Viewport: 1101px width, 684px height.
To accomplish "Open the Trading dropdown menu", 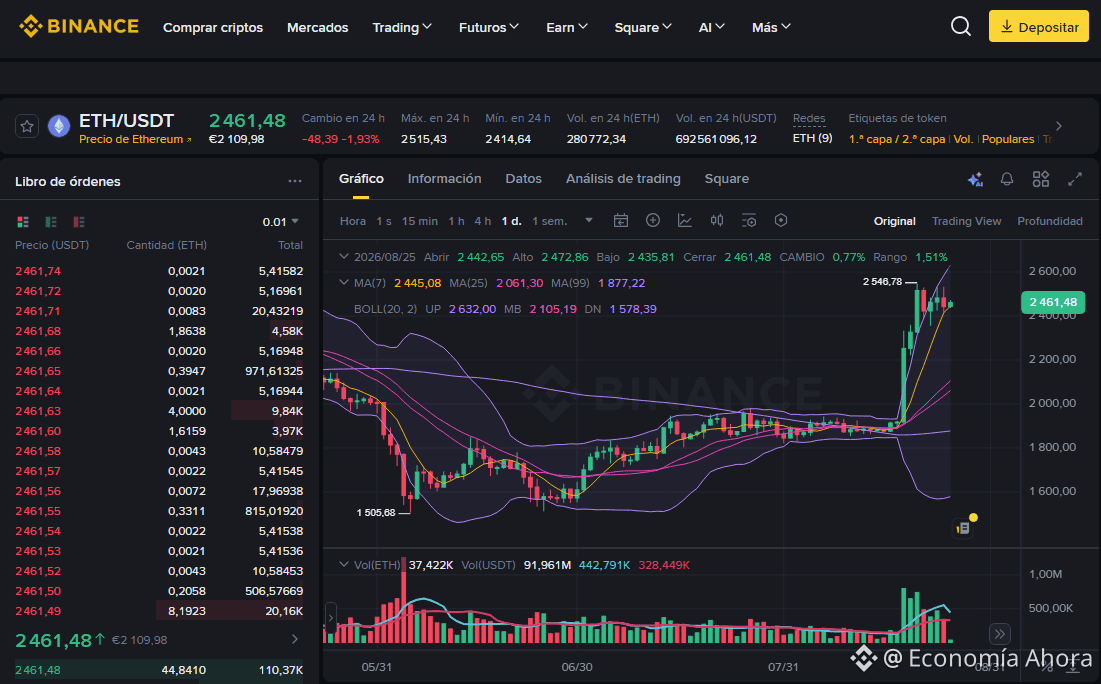I will [x=402, y=27].
